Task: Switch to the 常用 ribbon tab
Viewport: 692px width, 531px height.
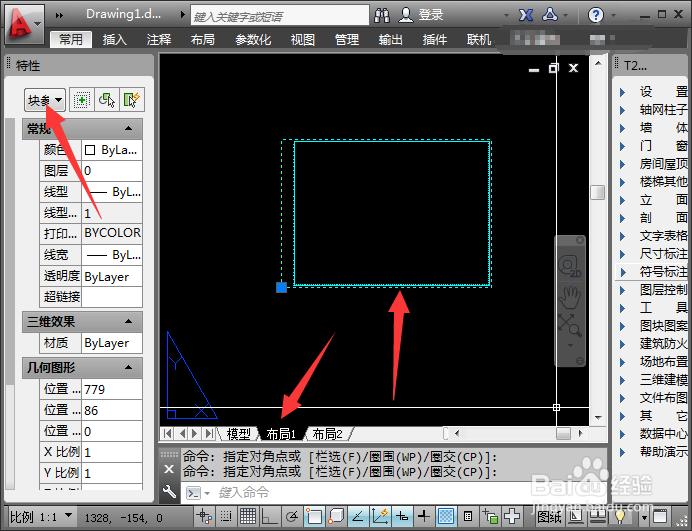Action: click(x=71, y=40)
